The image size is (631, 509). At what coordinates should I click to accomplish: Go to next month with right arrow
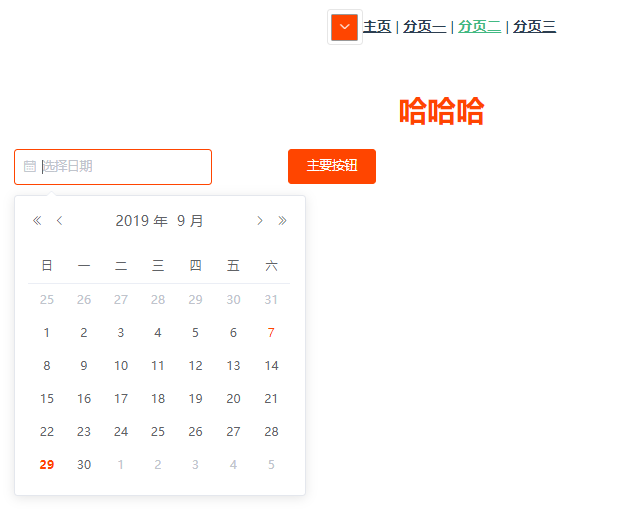pyautogui.click(x=260, y=220)
